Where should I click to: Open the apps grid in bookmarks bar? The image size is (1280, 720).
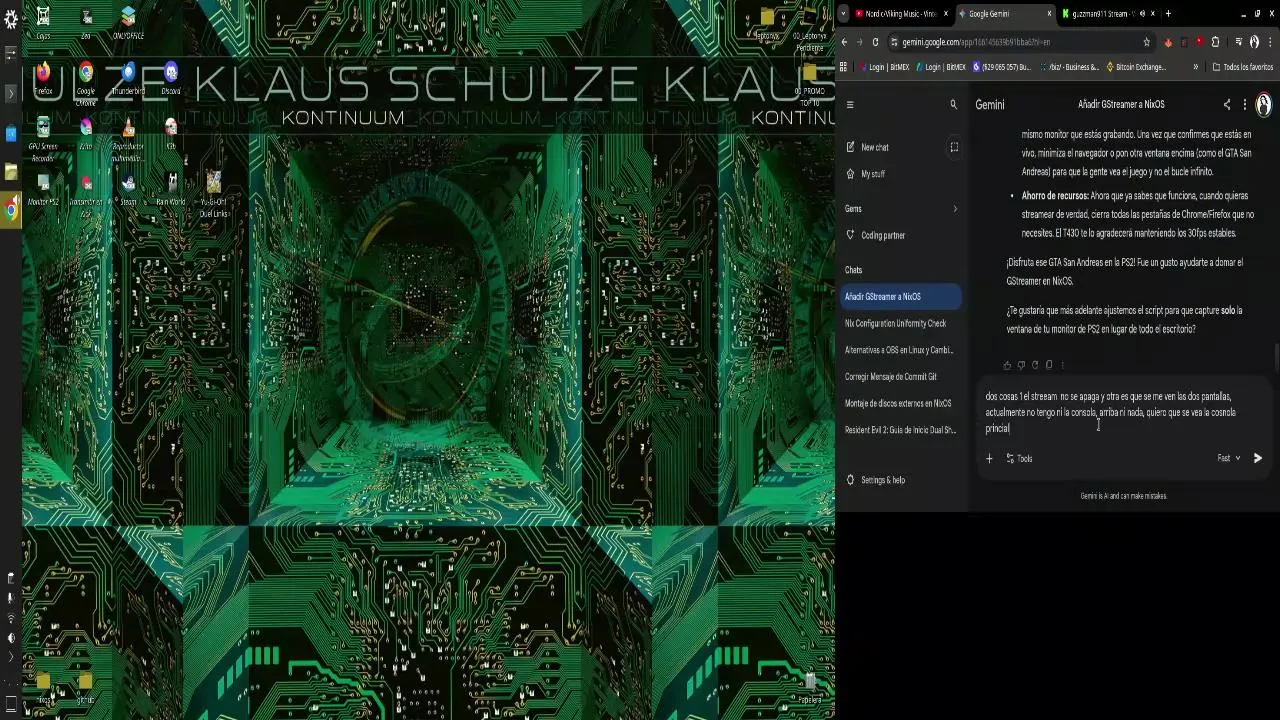coord(844,67)
